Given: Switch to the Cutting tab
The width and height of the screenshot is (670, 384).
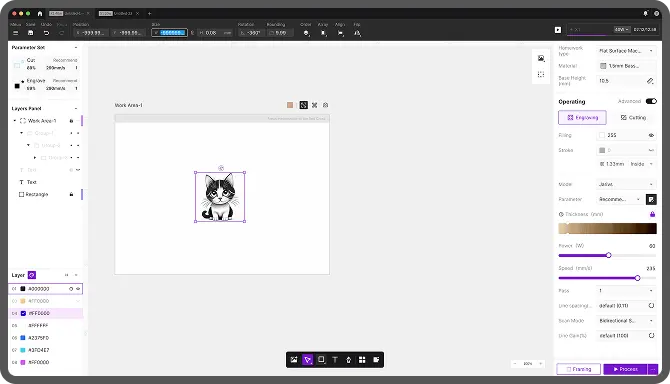Looking at the screenshot, I should pos(633,117).
